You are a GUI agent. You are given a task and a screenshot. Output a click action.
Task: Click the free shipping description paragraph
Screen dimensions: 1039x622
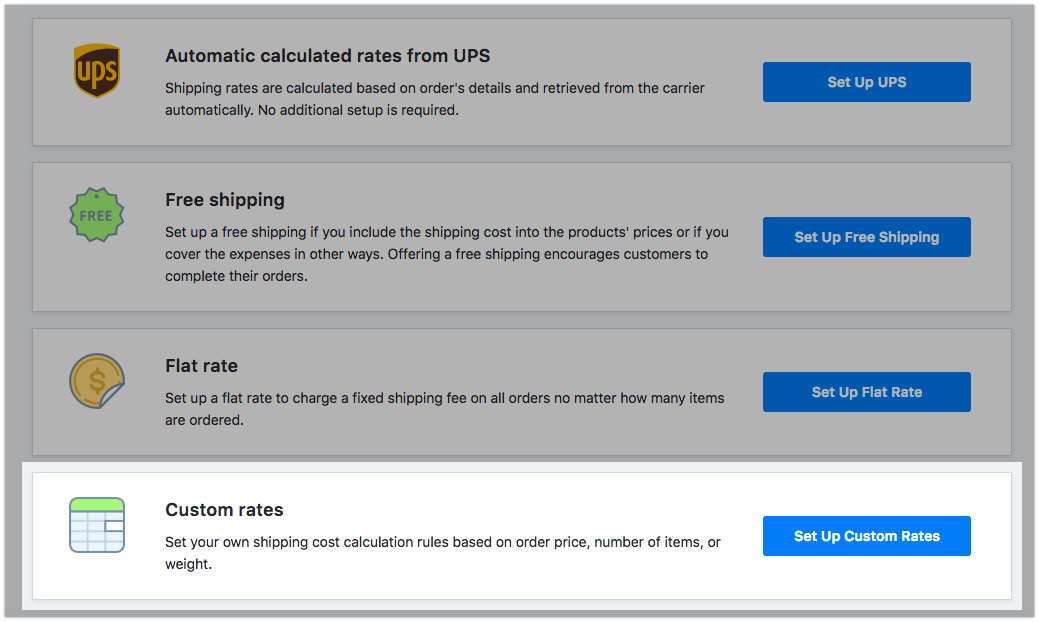click(x=446, y=254)
